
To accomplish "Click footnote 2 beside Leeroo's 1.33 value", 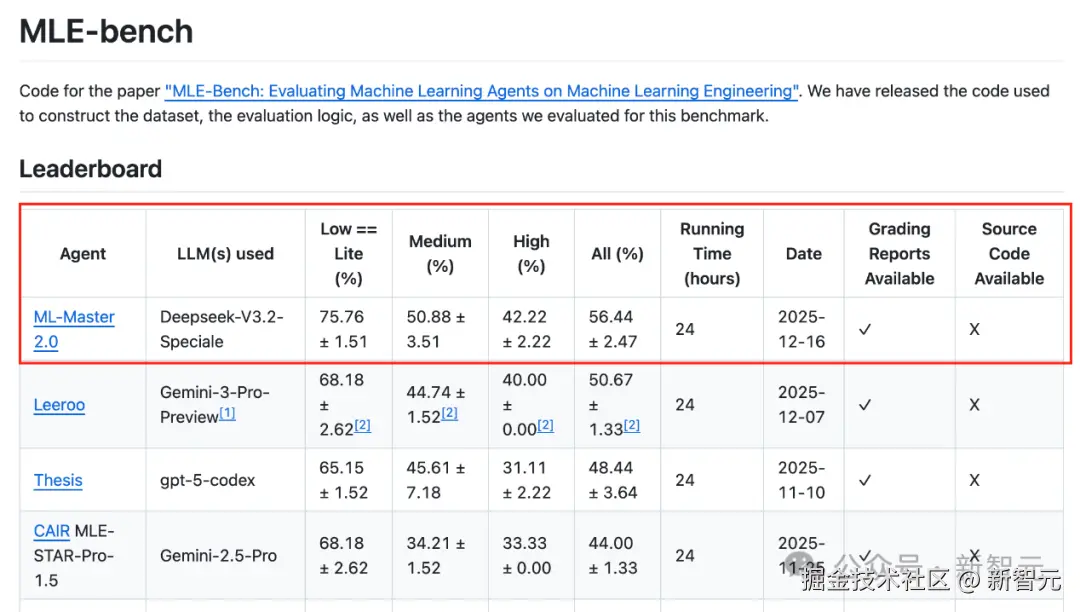I will (x=632, y=425).
